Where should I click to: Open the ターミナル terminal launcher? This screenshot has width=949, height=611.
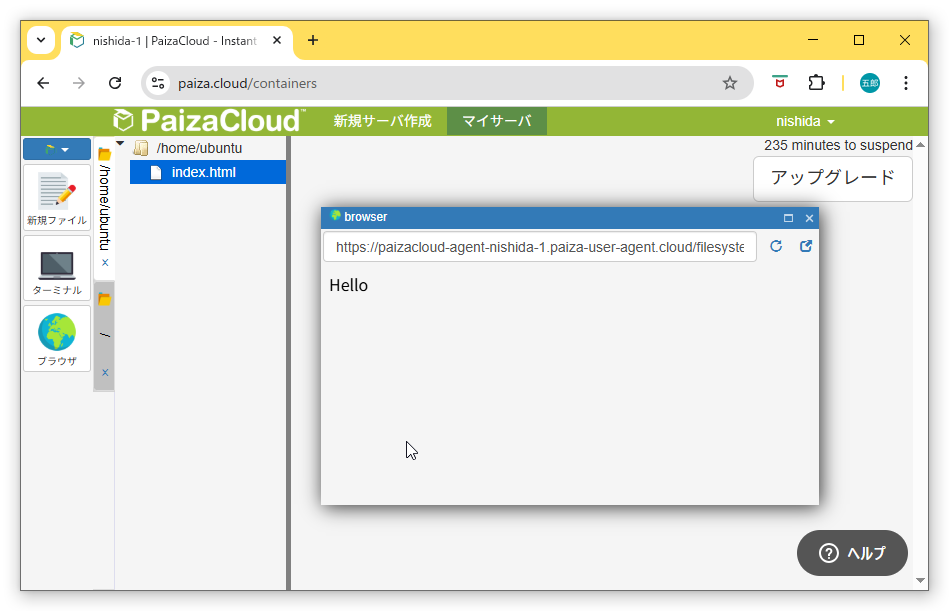[57, 269]
